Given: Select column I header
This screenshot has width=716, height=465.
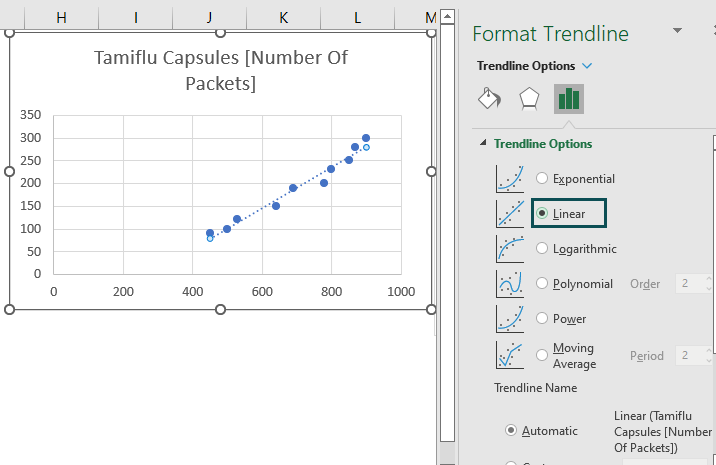Looking at the screenshot, I should tap(136, 18).
